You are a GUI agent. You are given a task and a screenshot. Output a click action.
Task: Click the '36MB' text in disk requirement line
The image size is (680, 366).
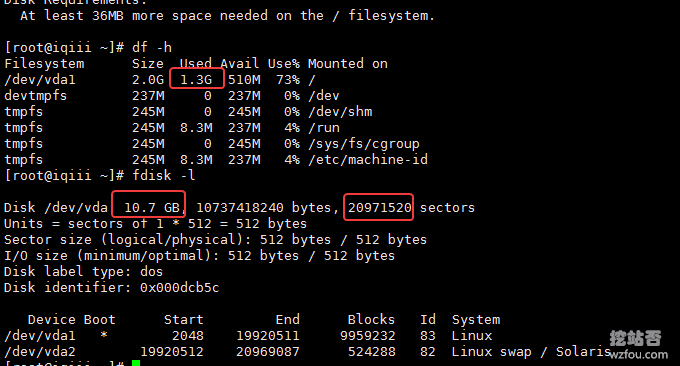point(108,16)
